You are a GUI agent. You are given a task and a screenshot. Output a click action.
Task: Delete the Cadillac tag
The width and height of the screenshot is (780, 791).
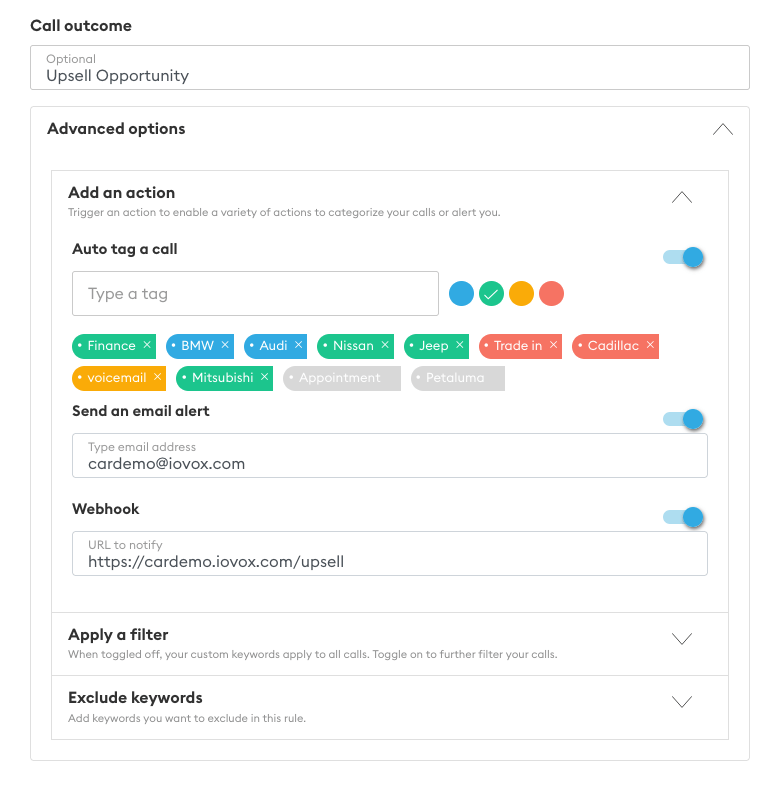coord(650,345)
